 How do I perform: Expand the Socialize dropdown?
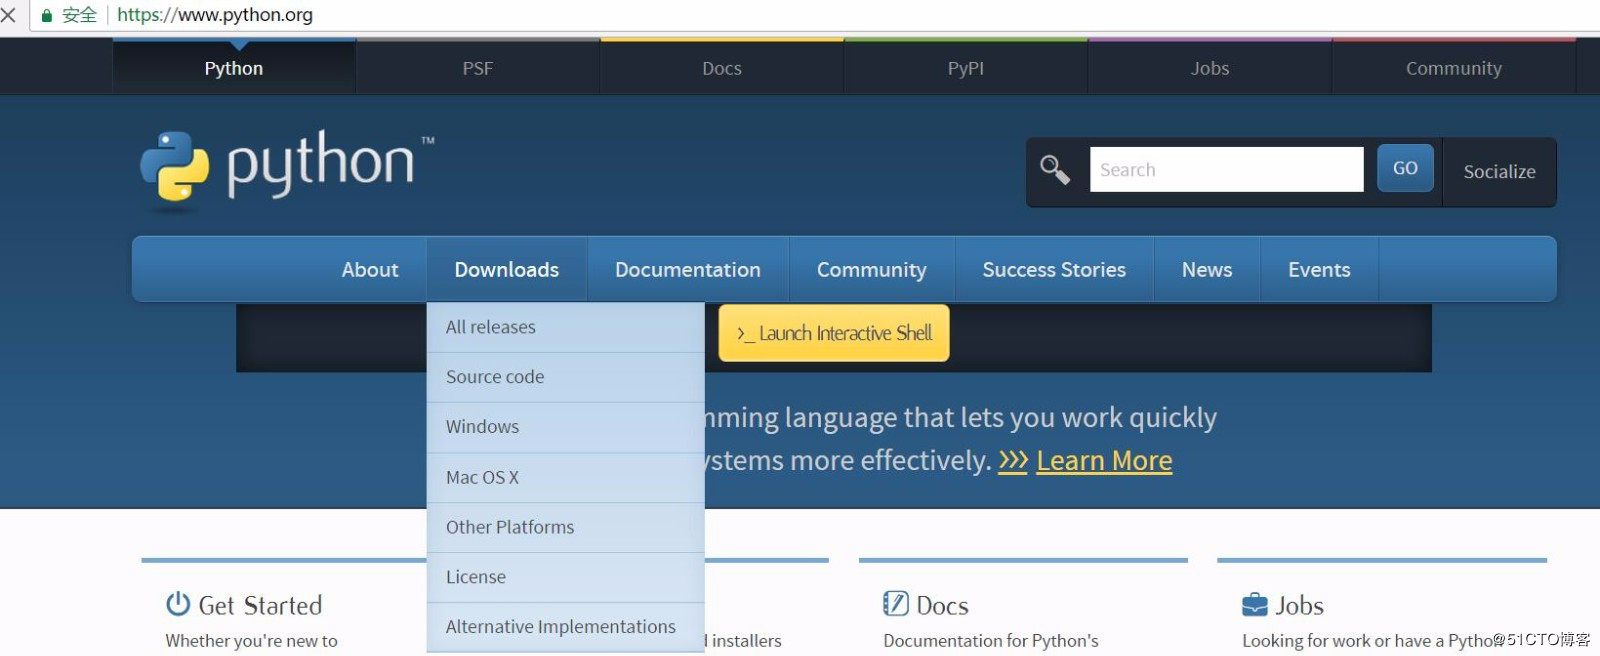pyautogui.click(x=1499, y=172)
